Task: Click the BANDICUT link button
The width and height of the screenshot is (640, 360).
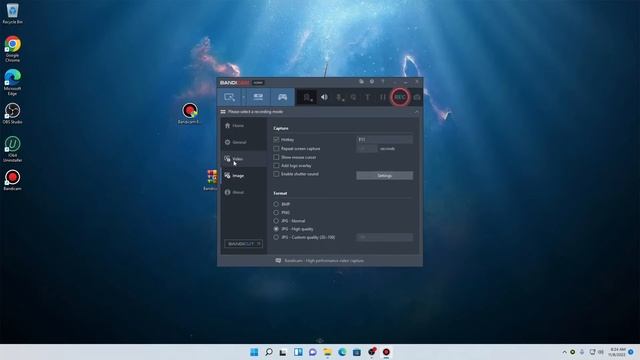Action: [243, 244]
